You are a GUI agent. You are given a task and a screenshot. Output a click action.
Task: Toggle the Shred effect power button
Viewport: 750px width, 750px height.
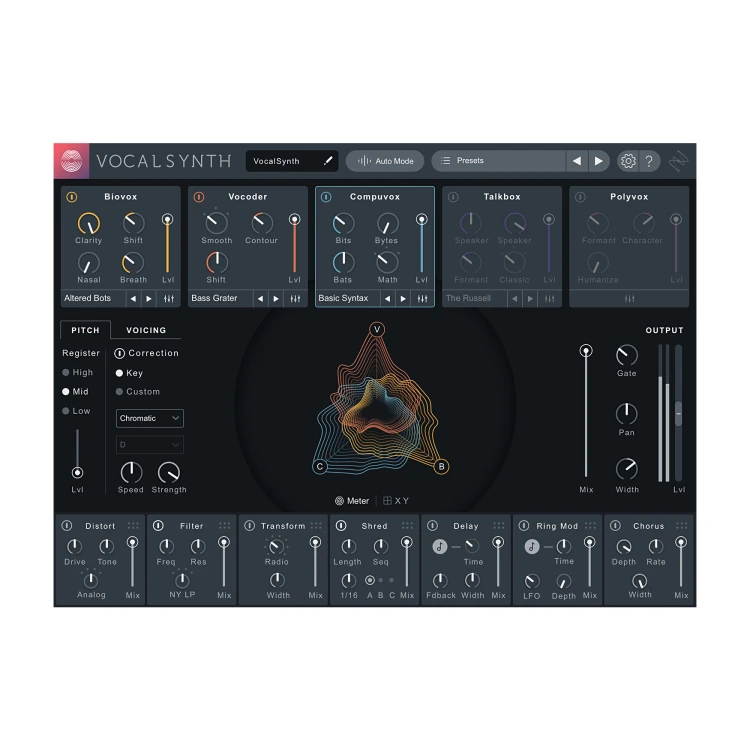(x=341, y=526)
